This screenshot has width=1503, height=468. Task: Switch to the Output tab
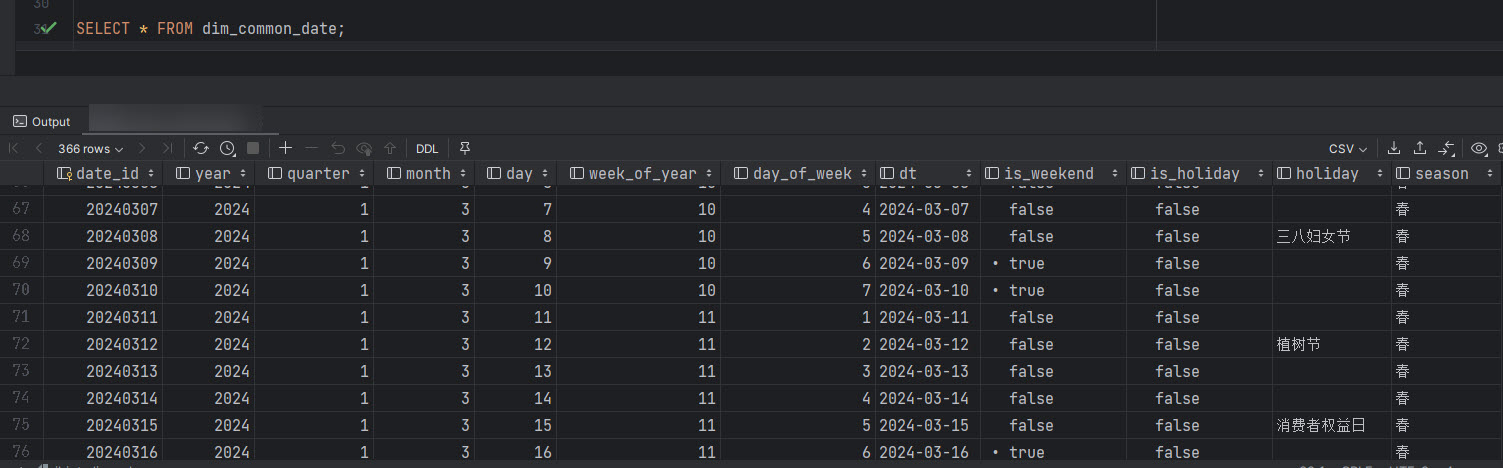[x=42, y=121]
